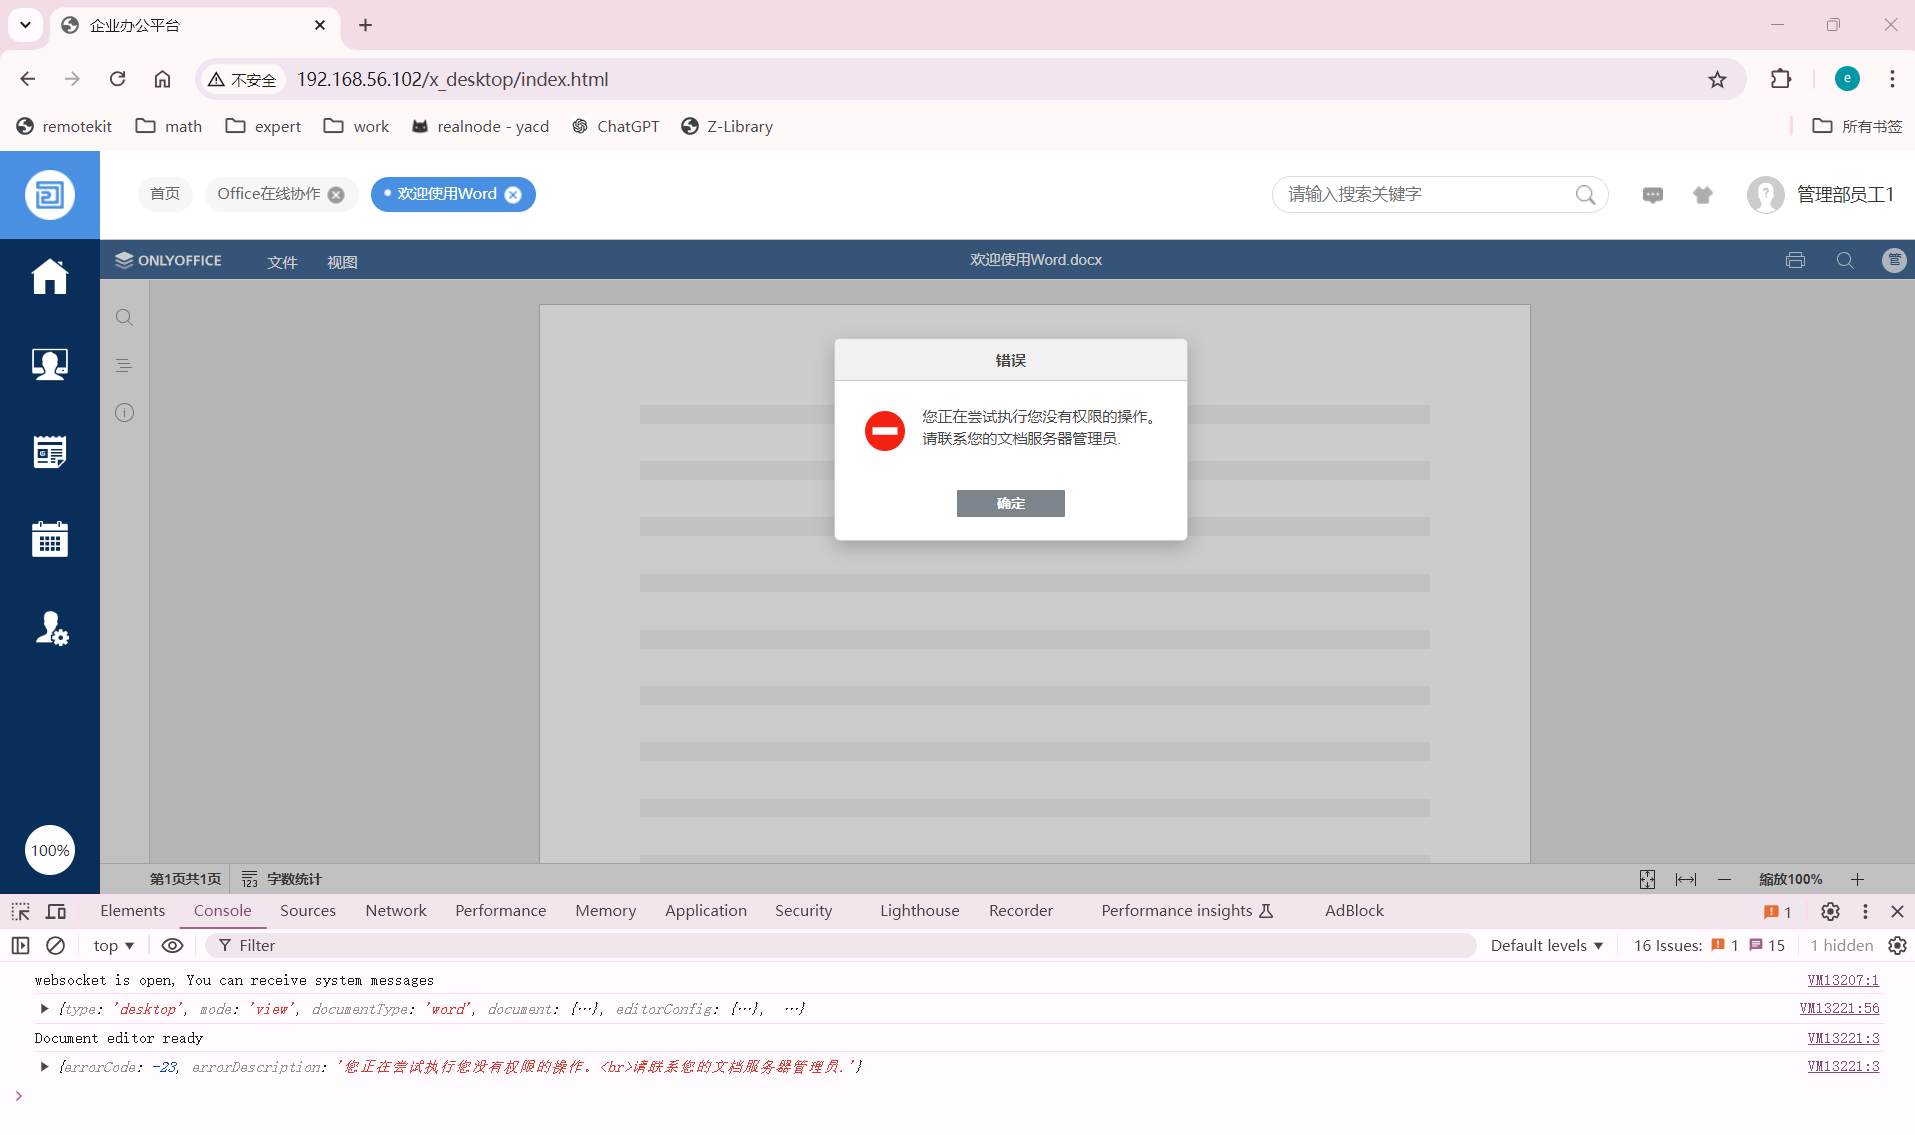The height and width of the screenshot is (1135, 1915).
Task: Toggle device toolbar emulation icon
Action: pos(56,911)
